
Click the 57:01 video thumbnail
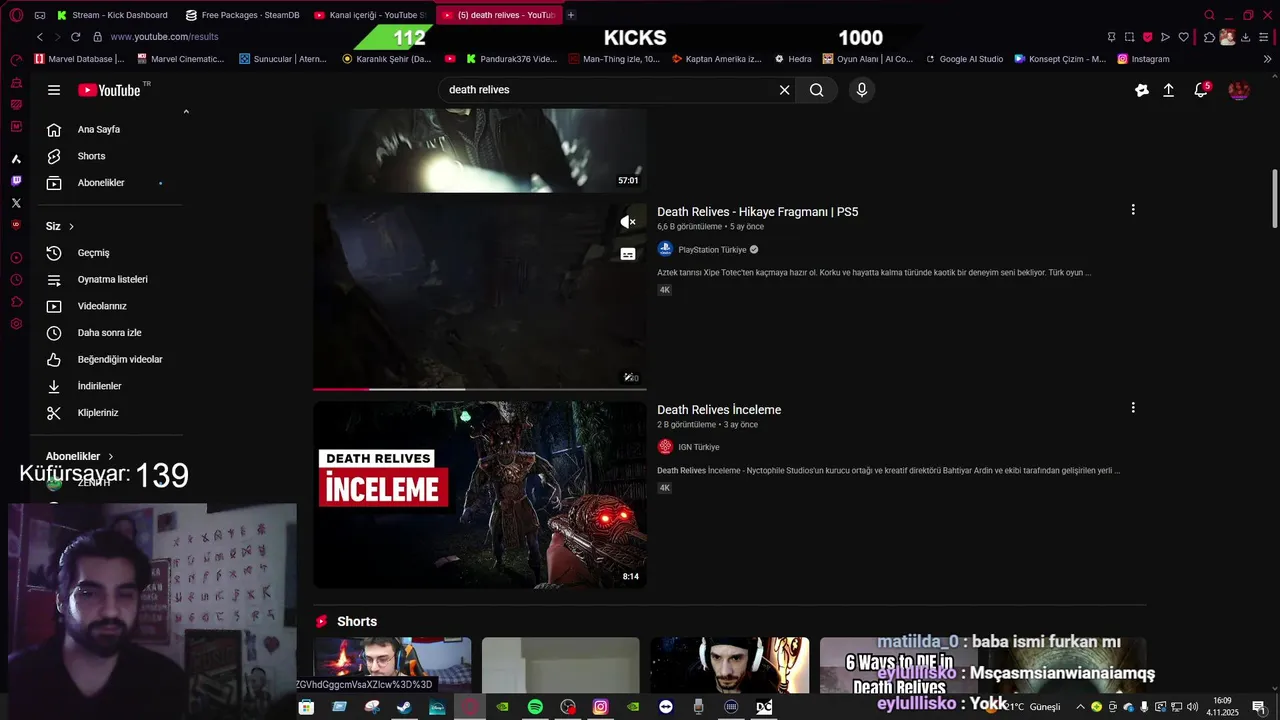coord(480,150)
